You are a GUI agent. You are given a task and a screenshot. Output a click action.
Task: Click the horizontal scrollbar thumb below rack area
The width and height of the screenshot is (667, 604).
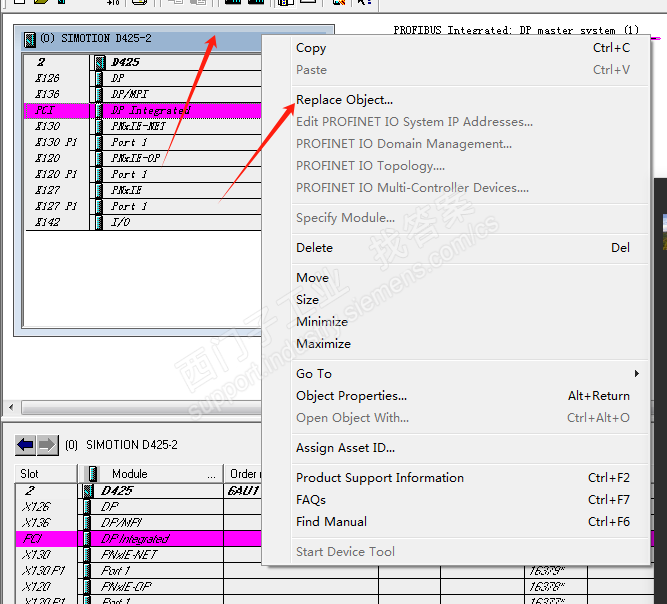coord(141,407)
